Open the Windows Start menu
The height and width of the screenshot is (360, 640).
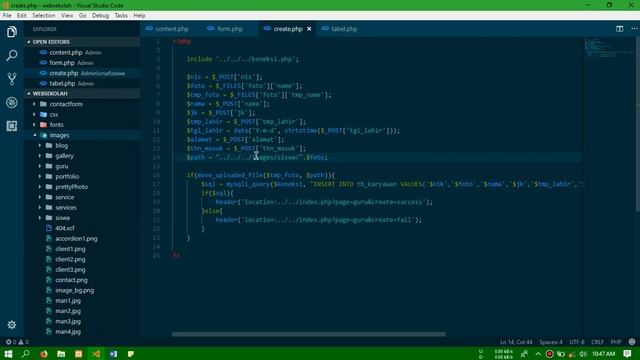coord(8,354)
